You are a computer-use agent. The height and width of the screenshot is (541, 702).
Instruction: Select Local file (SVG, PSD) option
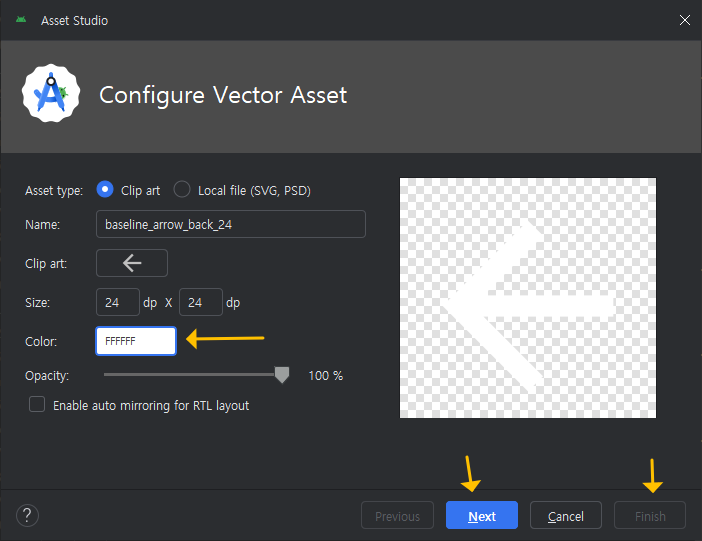click(x=182, y=189)
